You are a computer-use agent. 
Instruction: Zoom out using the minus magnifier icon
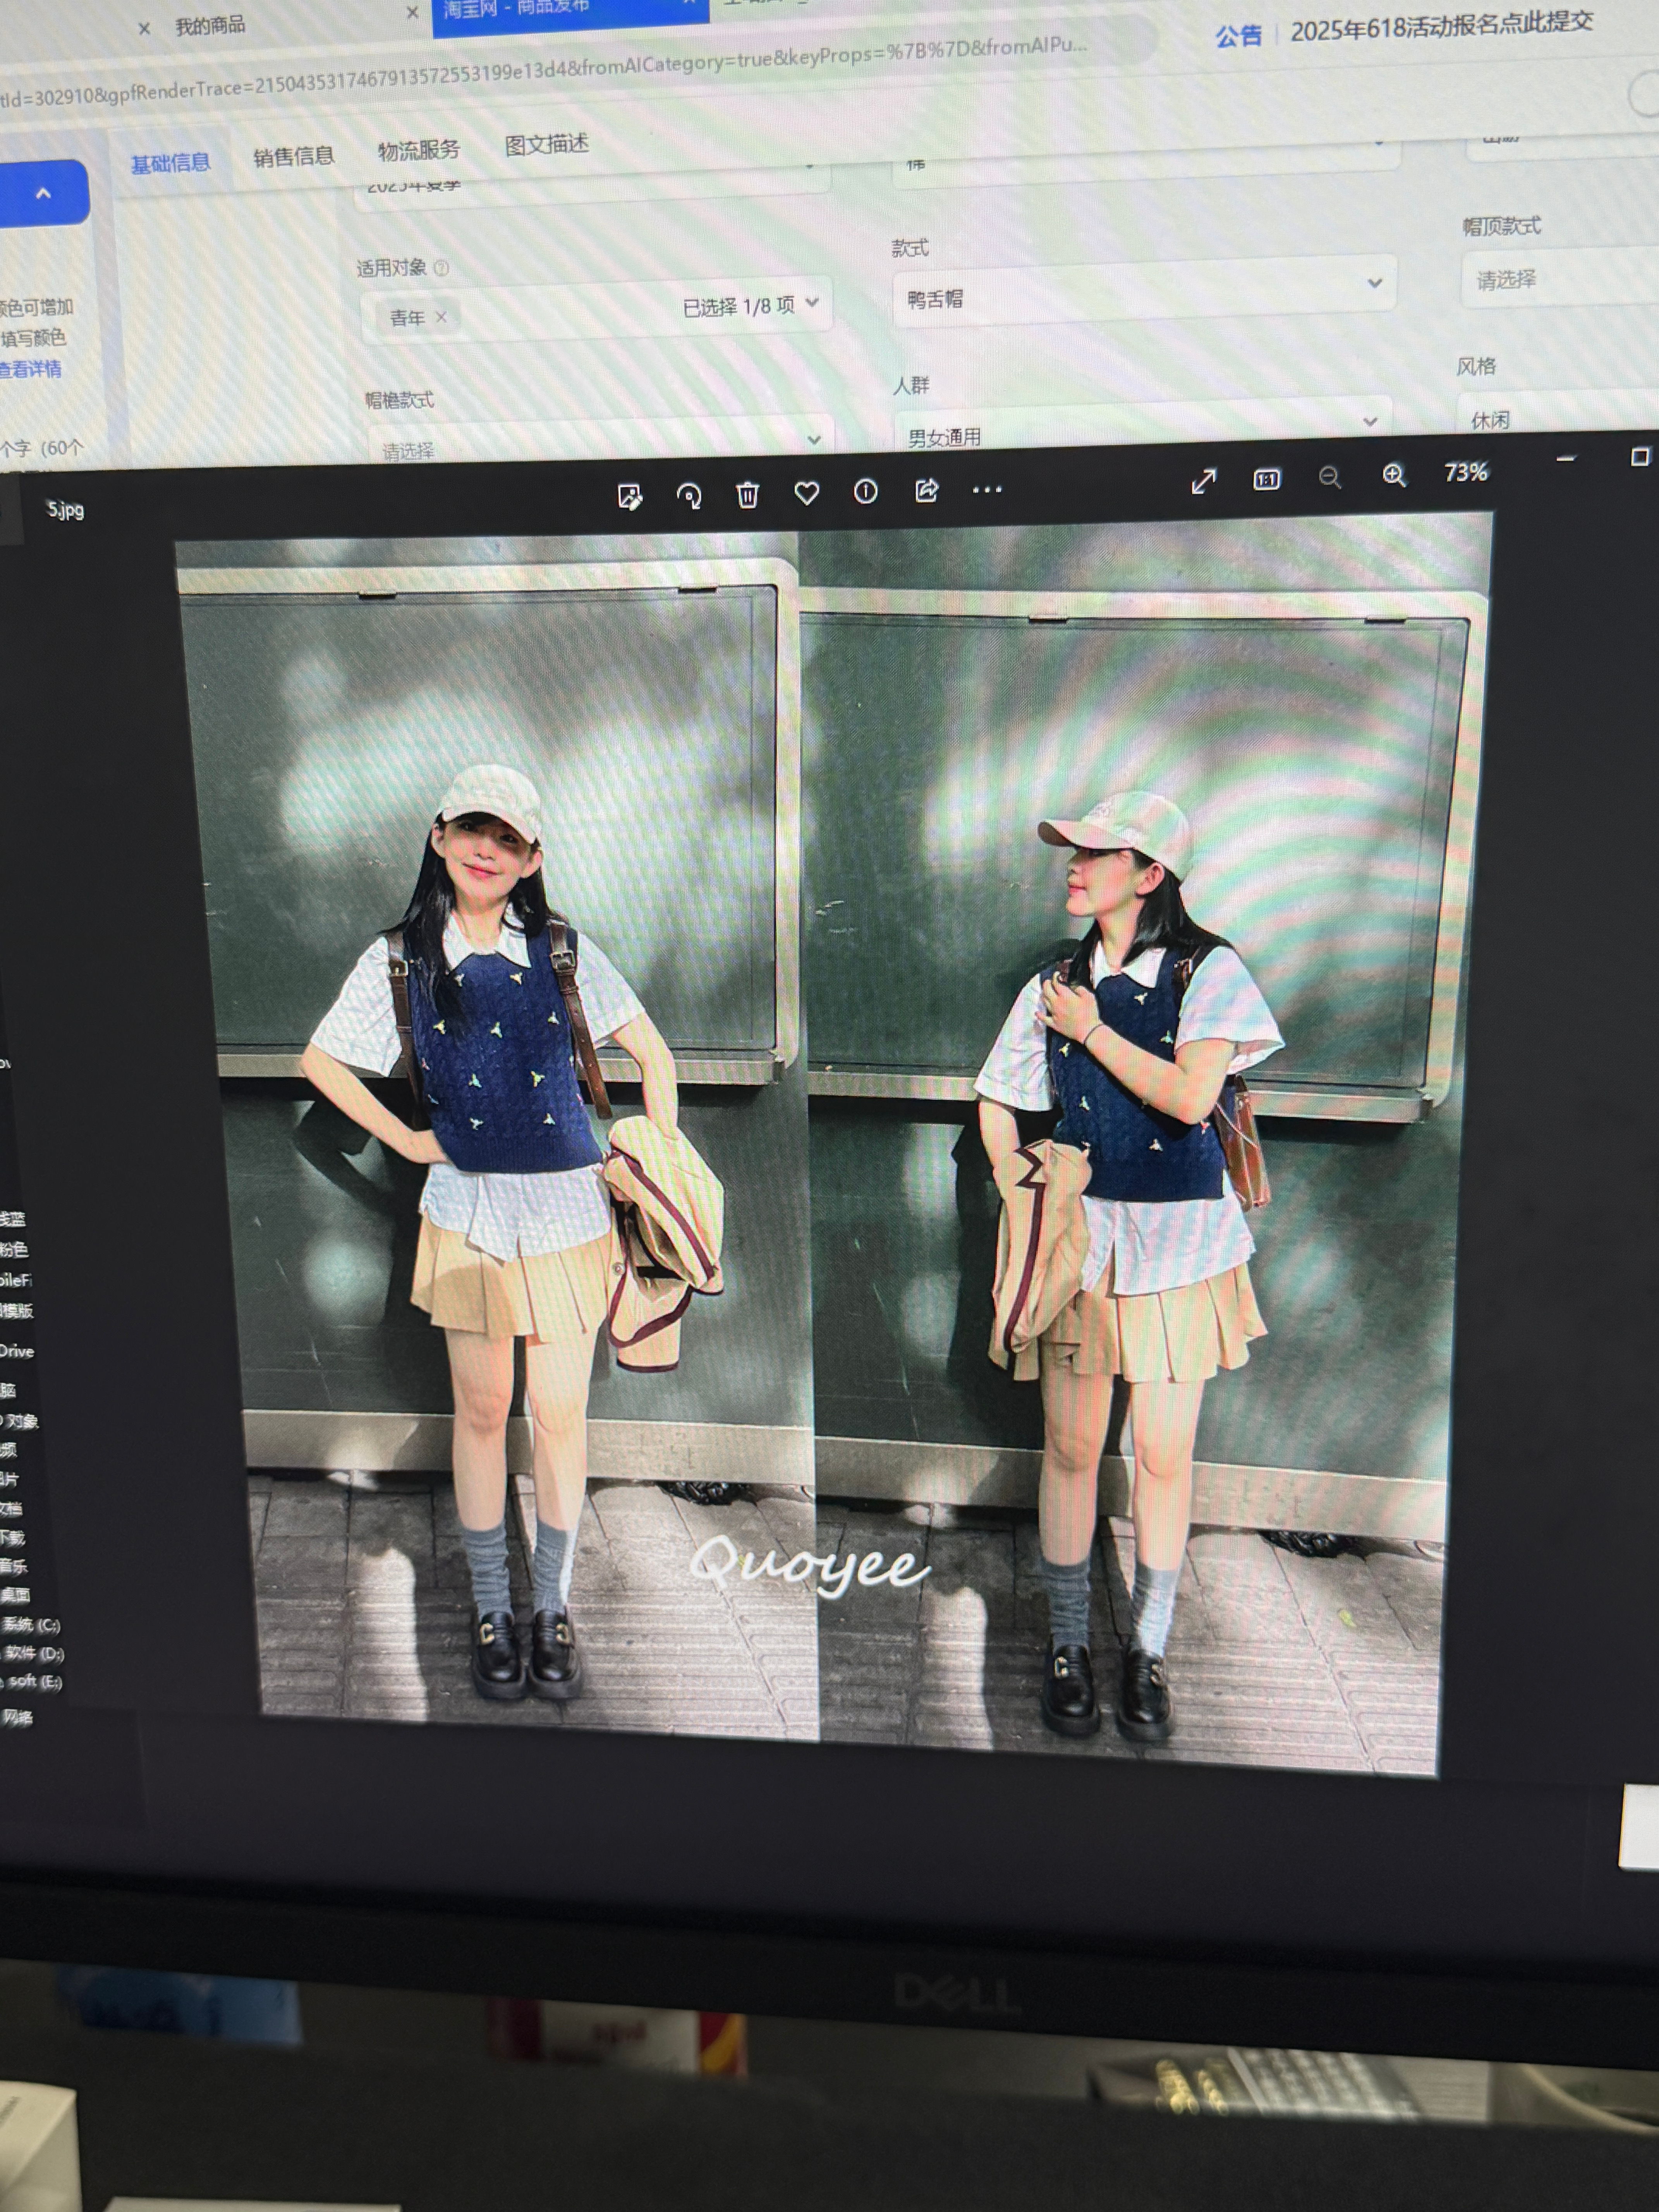1329,477
